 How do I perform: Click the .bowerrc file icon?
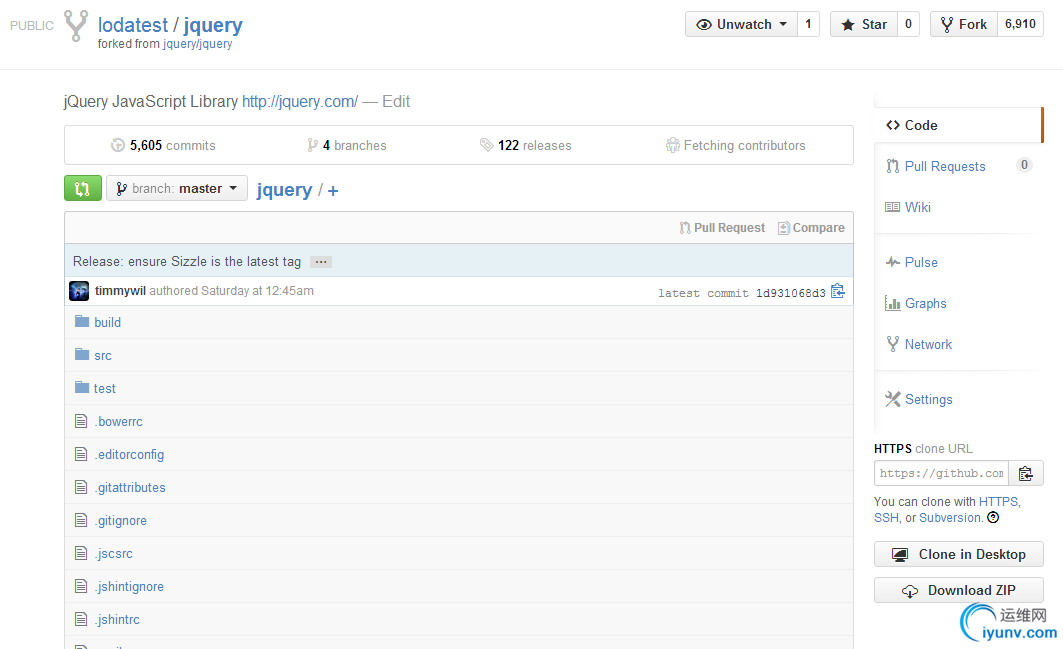tap(81, 421)
